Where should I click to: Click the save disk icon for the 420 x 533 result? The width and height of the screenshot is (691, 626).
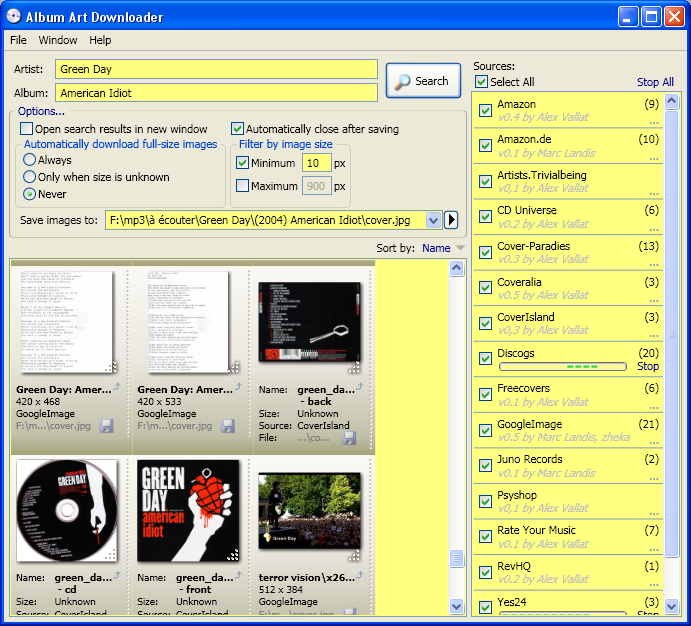pos(227,426)
